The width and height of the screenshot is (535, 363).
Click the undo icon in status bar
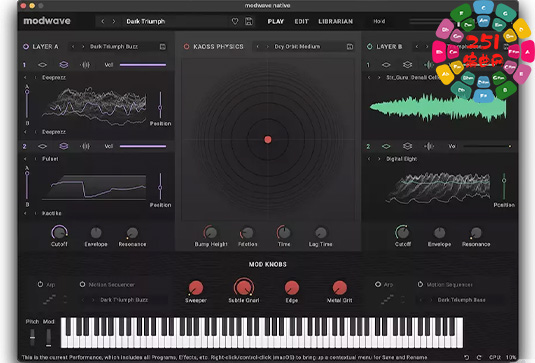466,357
